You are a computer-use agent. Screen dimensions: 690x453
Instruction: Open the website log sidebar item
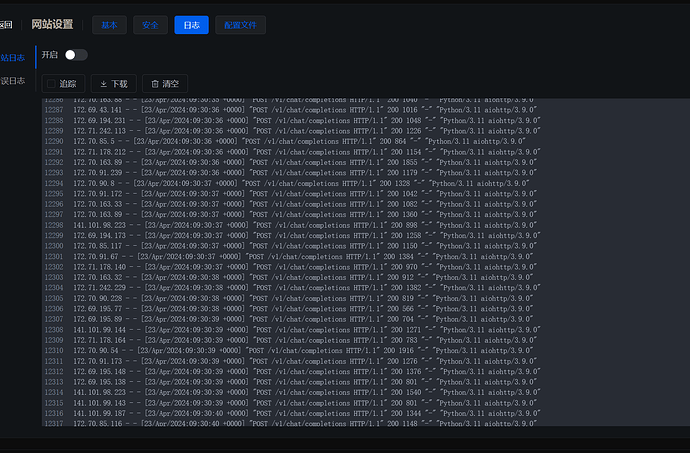tap(12, 58)
